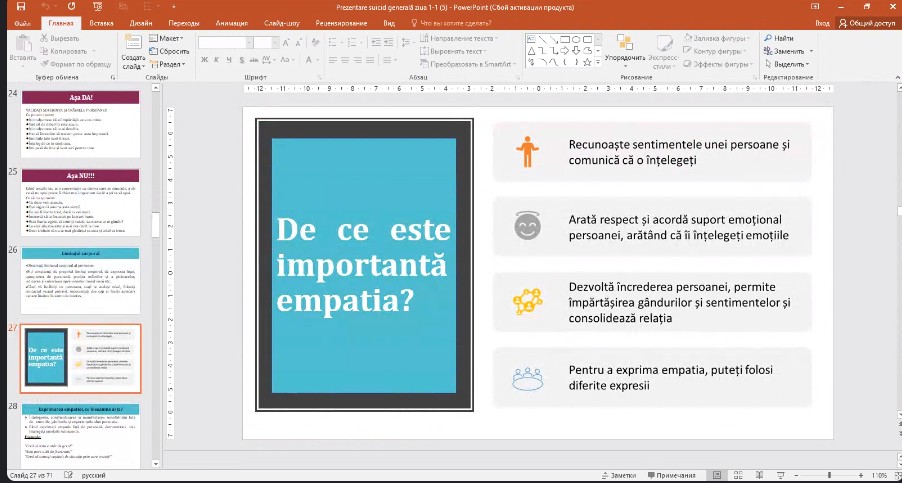Open the Select (Выделить) dropdown
Image resolution: width=902 pixels, height=483 pixels.
[x=790, y=63]
